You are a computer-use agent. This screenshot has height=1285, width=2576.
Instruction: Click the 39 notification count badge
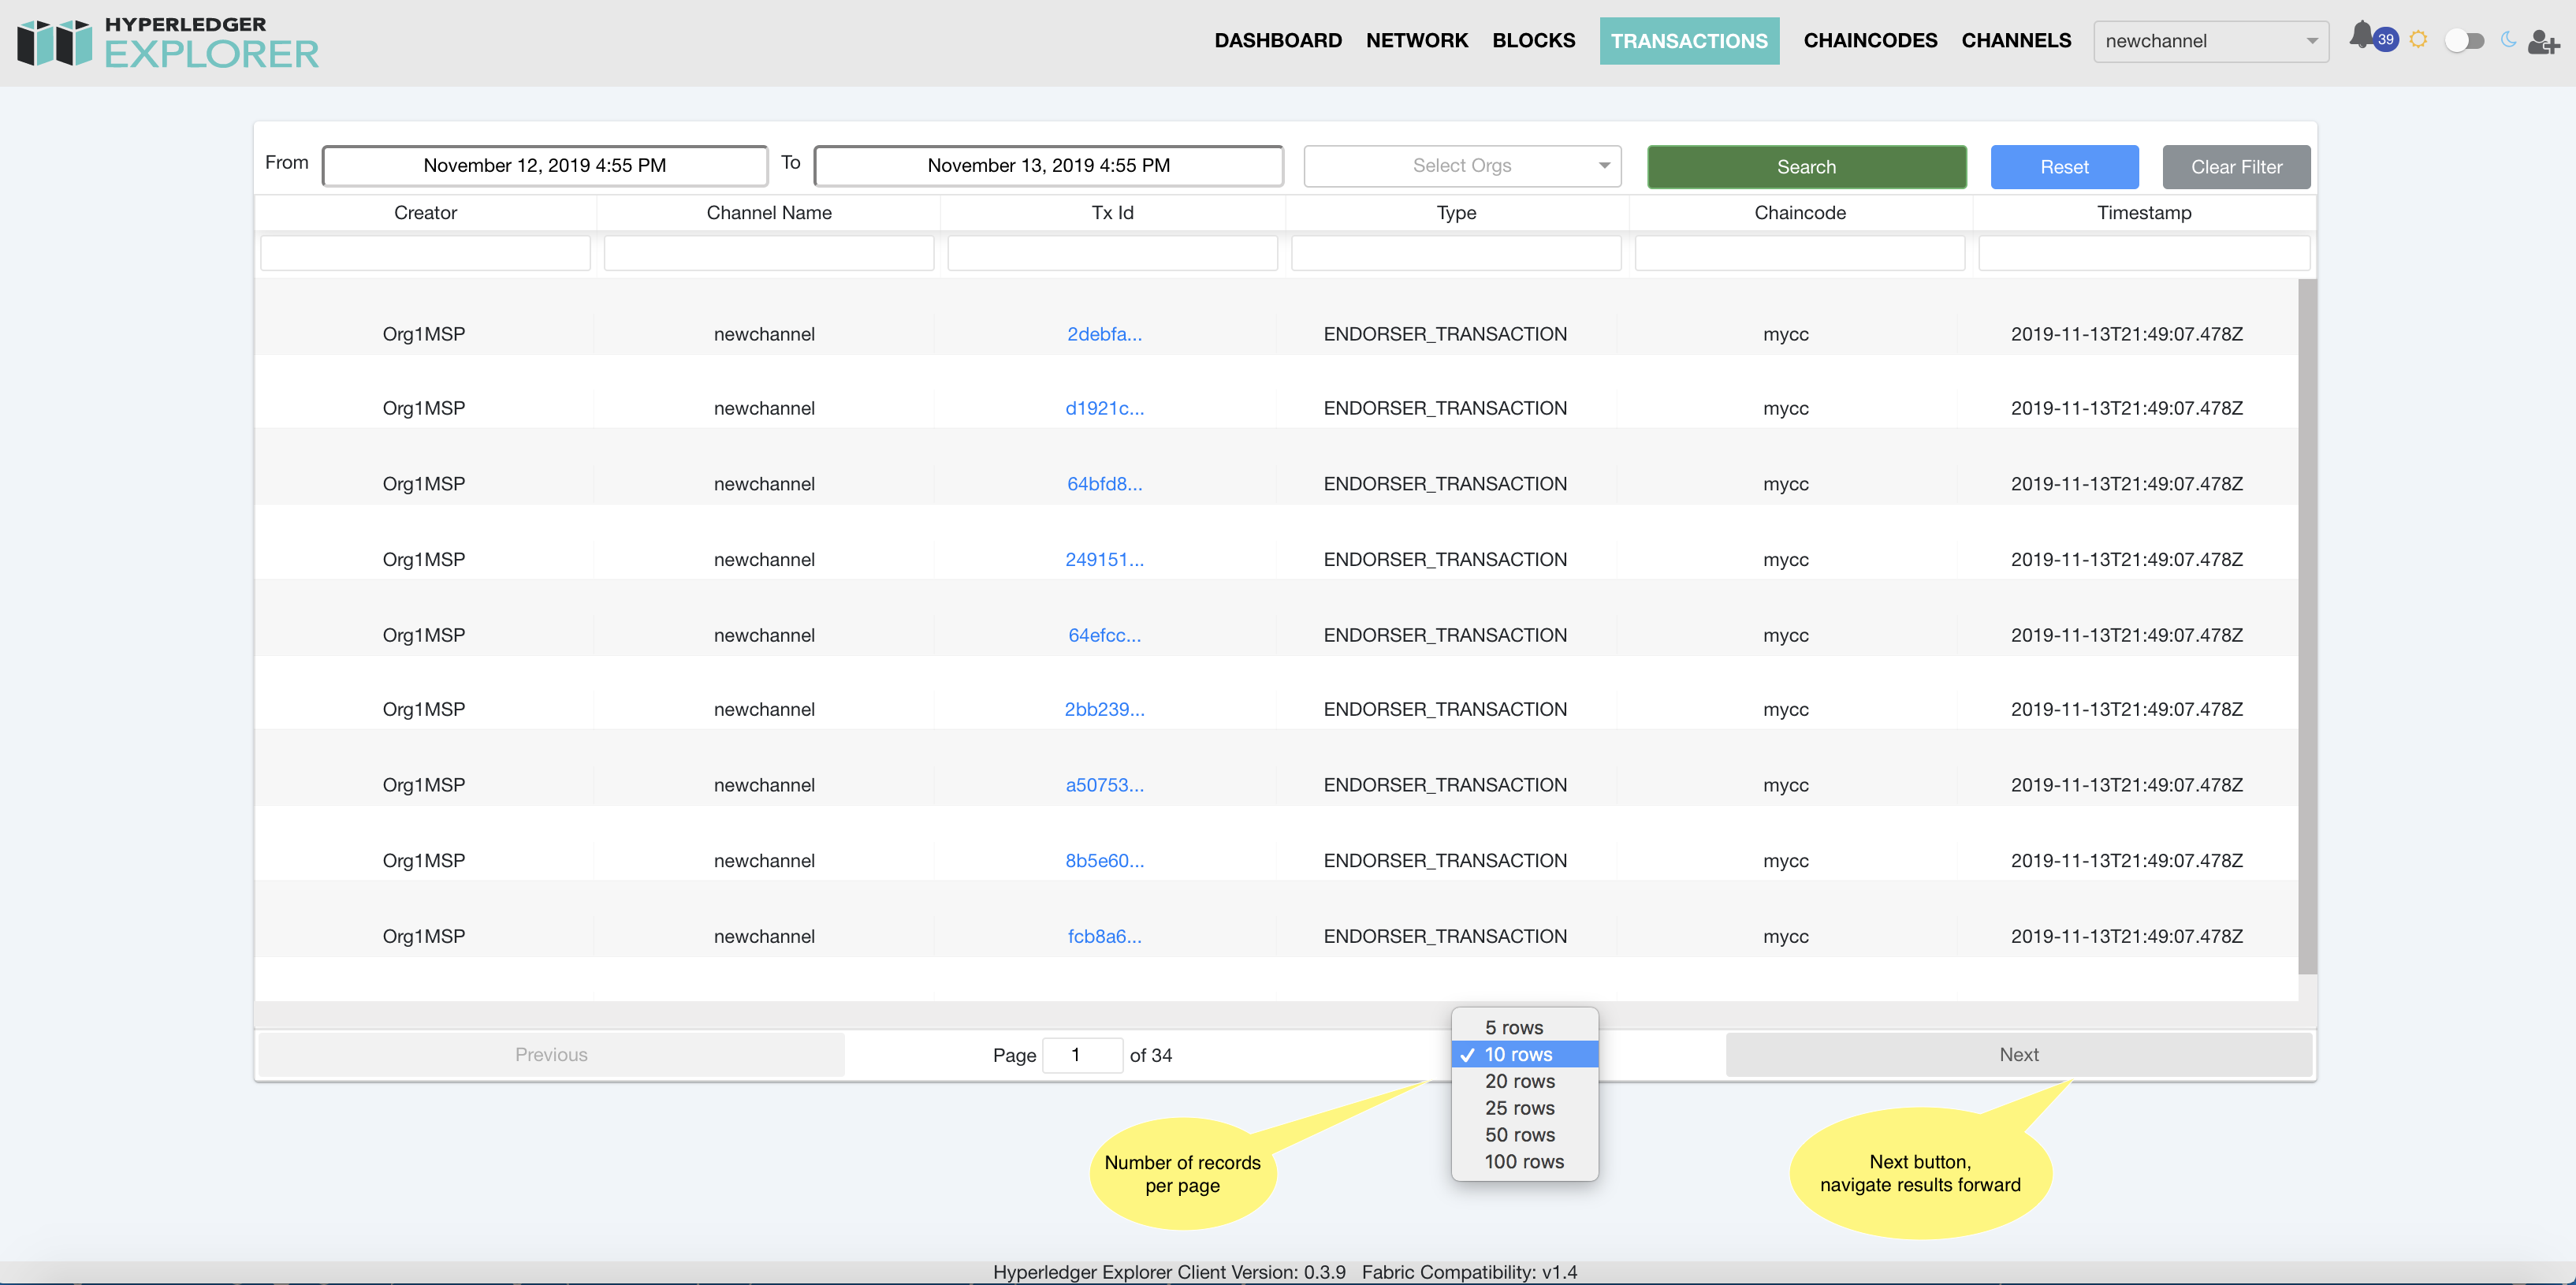(x=2386, y=40)
